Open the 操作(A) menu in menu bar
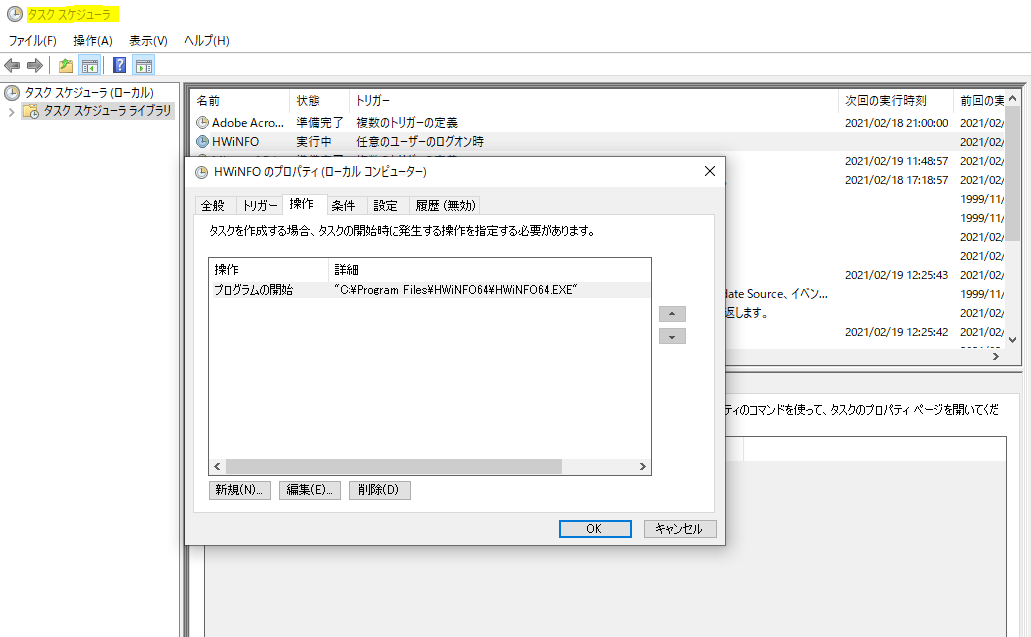The width and height of the screenshot is (1031, 637). click(x=93, y=41)
